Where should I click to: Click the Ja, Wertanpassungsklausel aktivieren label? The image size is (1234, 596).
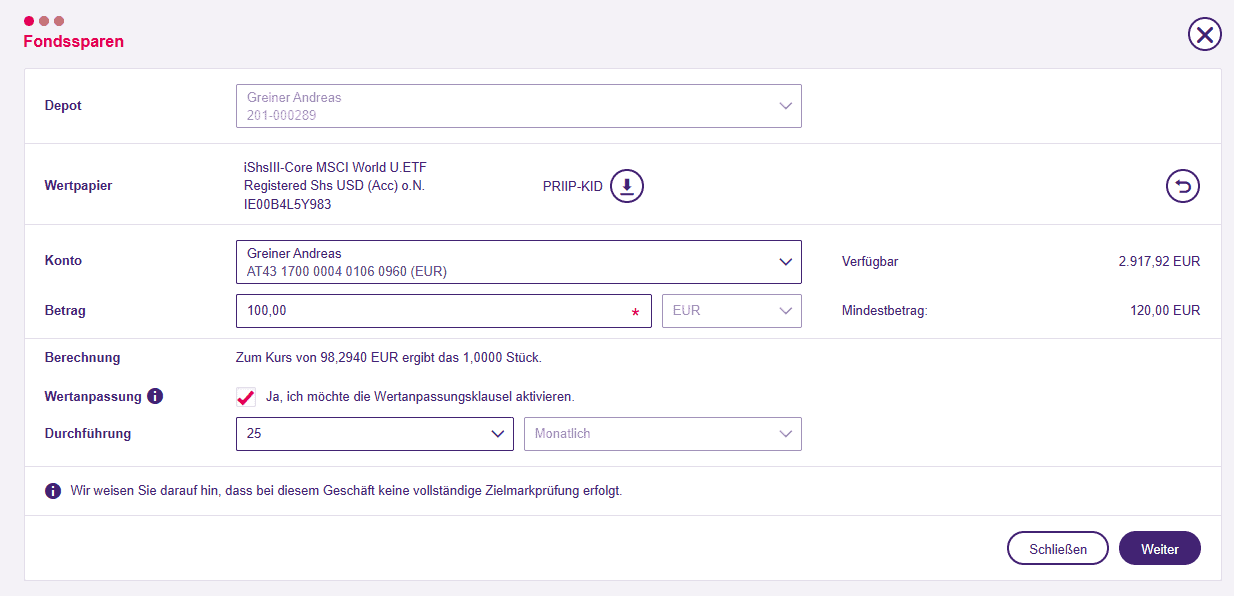click(420, 397)
